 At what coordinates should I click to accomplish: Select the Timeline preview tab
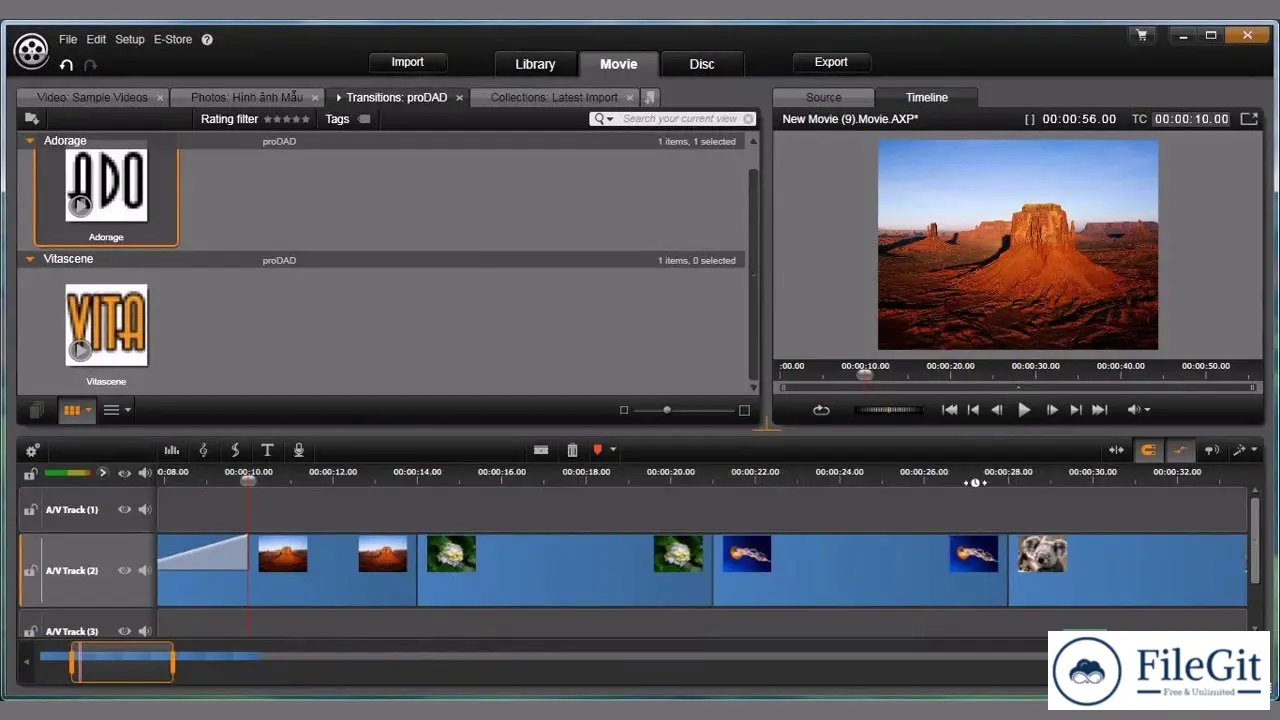[927, 97]
